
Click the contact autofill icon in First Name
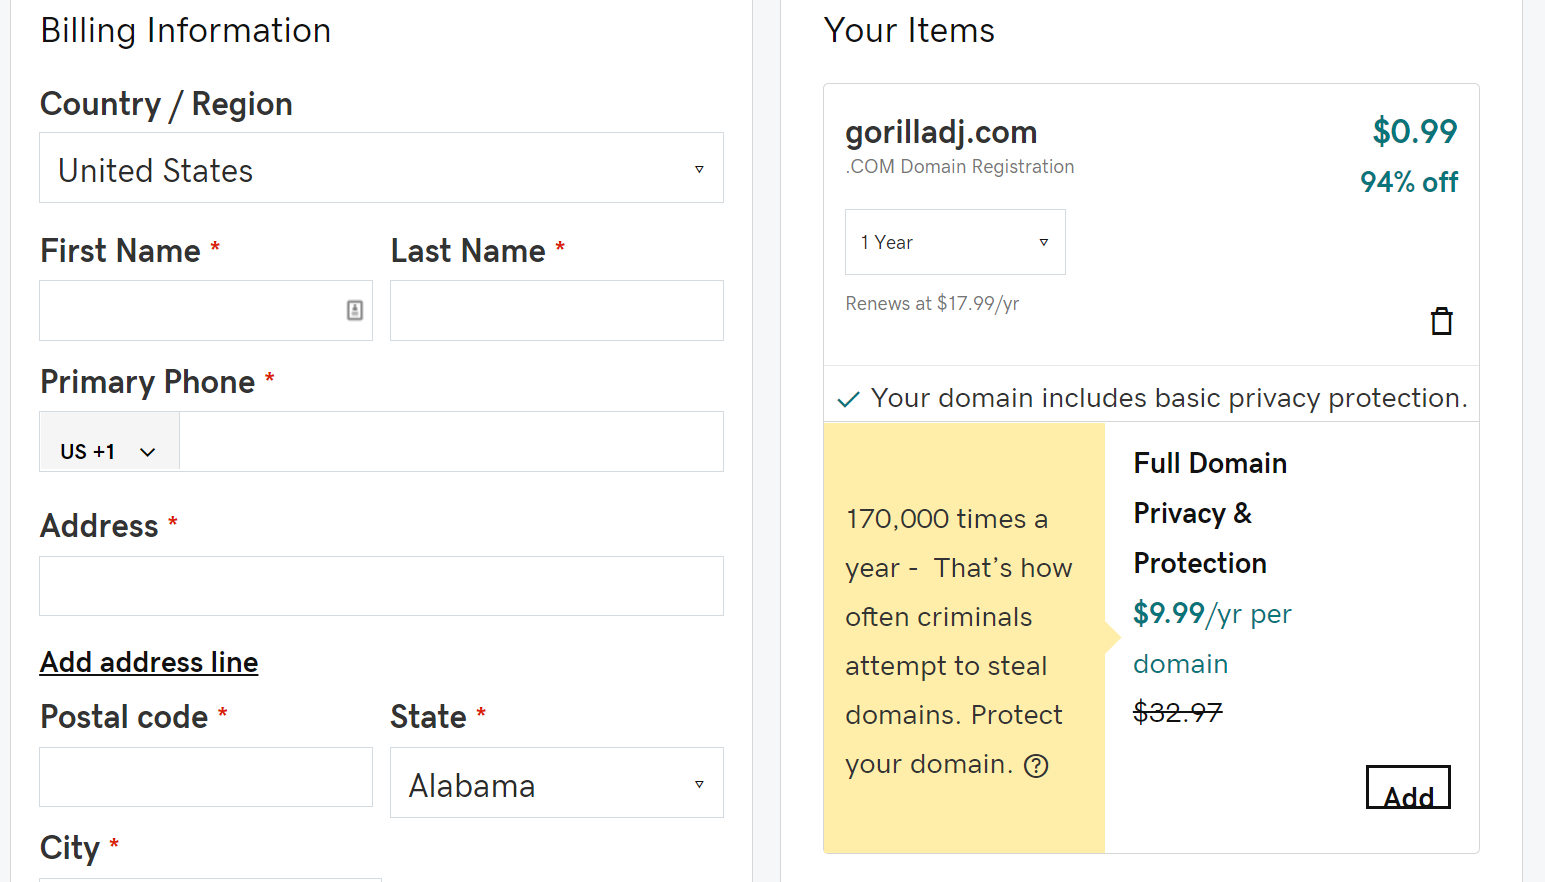355,311
